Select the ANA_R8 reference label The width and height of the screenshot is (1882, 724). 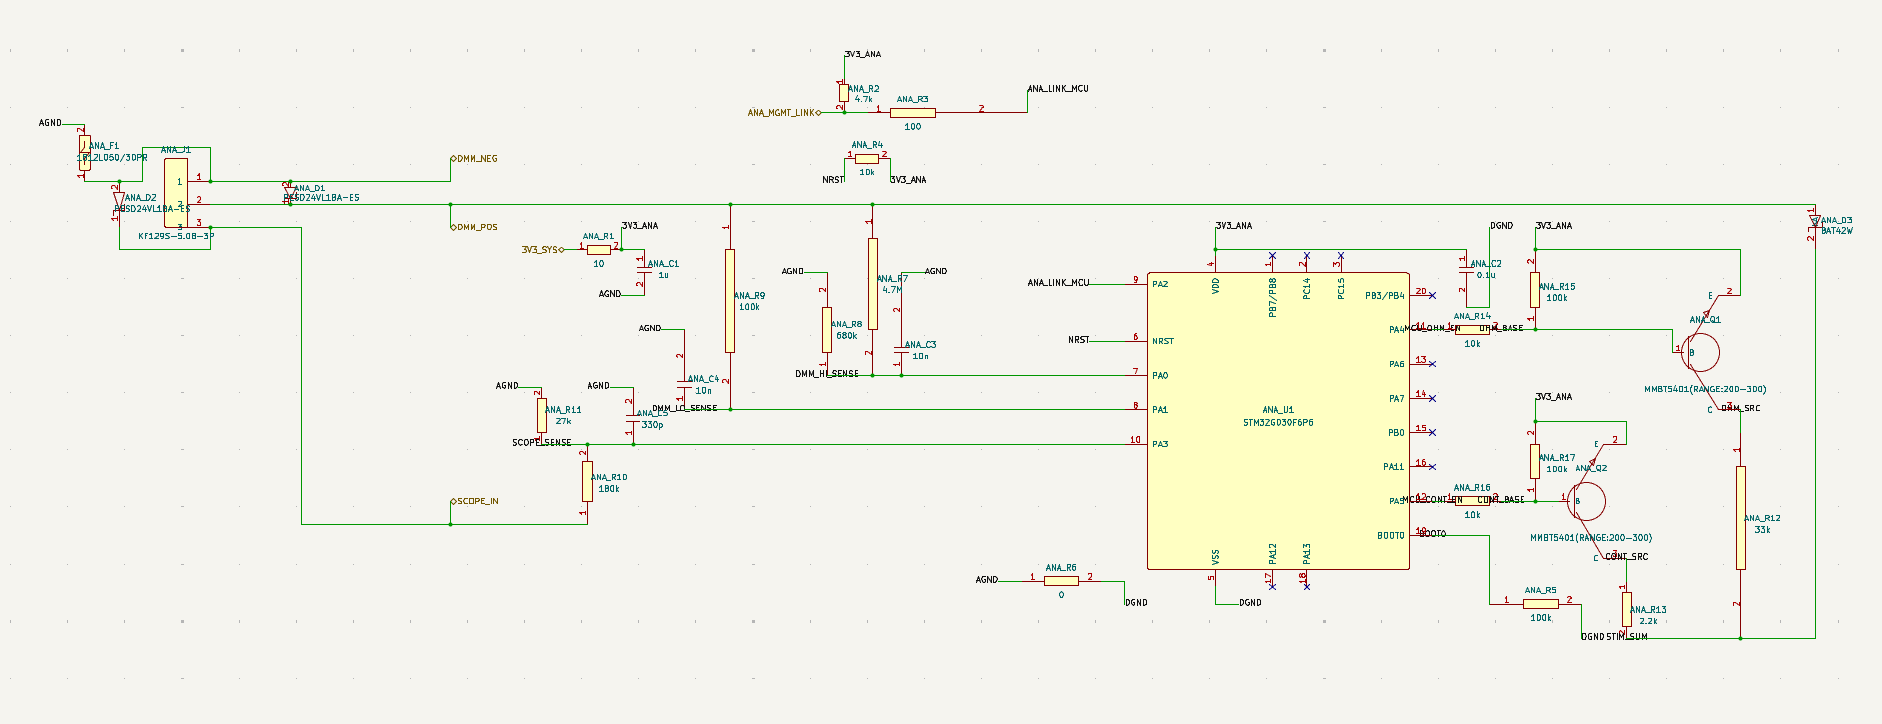846,325
